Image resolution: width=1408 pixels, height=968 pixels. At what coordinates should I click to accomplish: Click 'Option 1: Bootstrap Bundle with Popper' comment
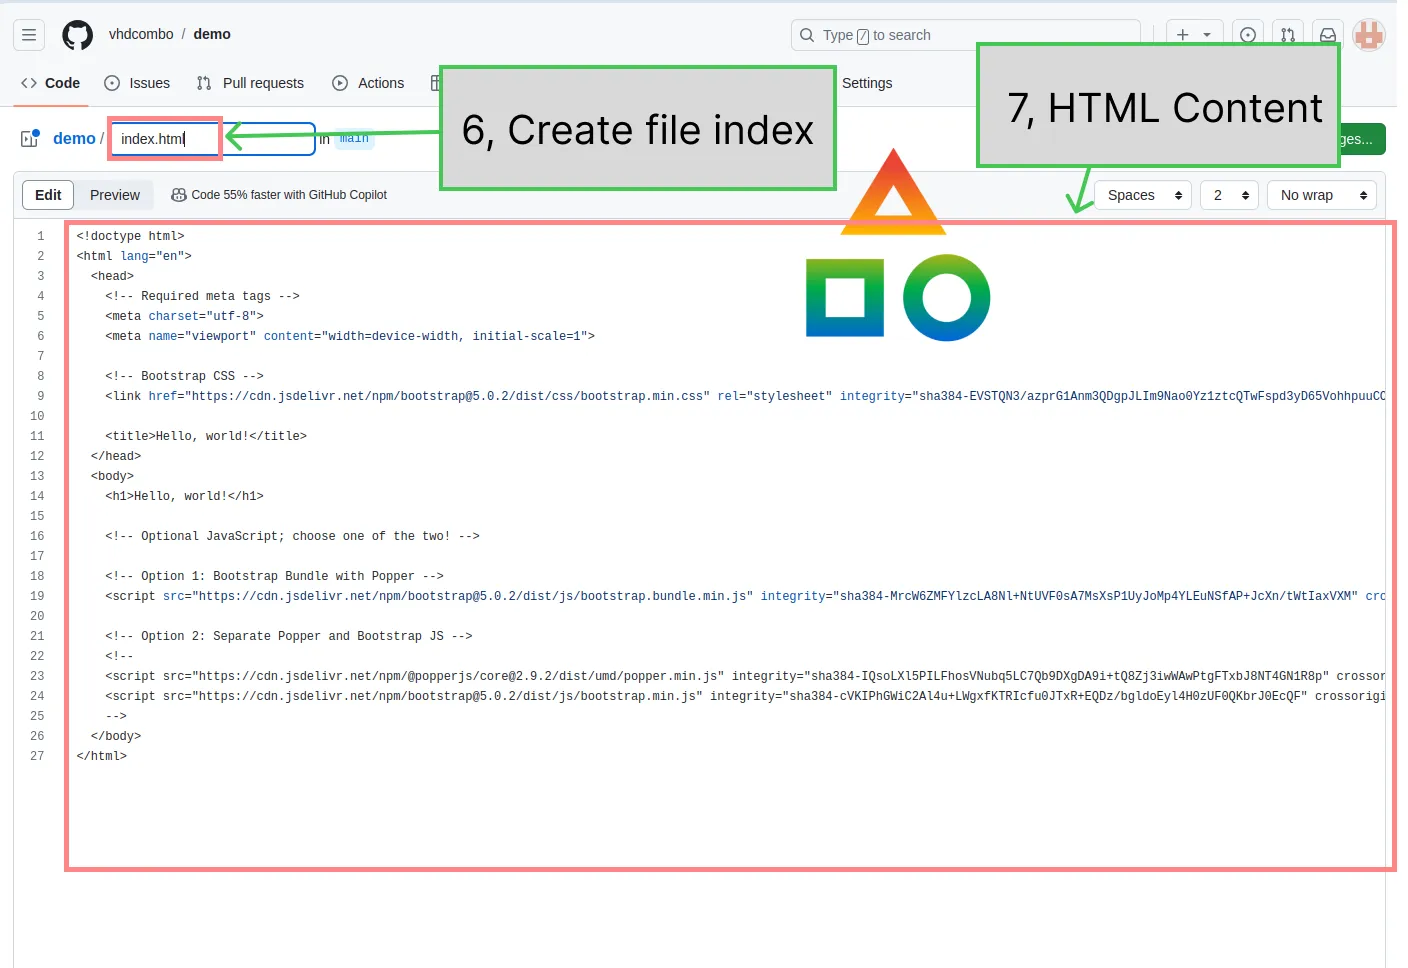coord(274,576)
